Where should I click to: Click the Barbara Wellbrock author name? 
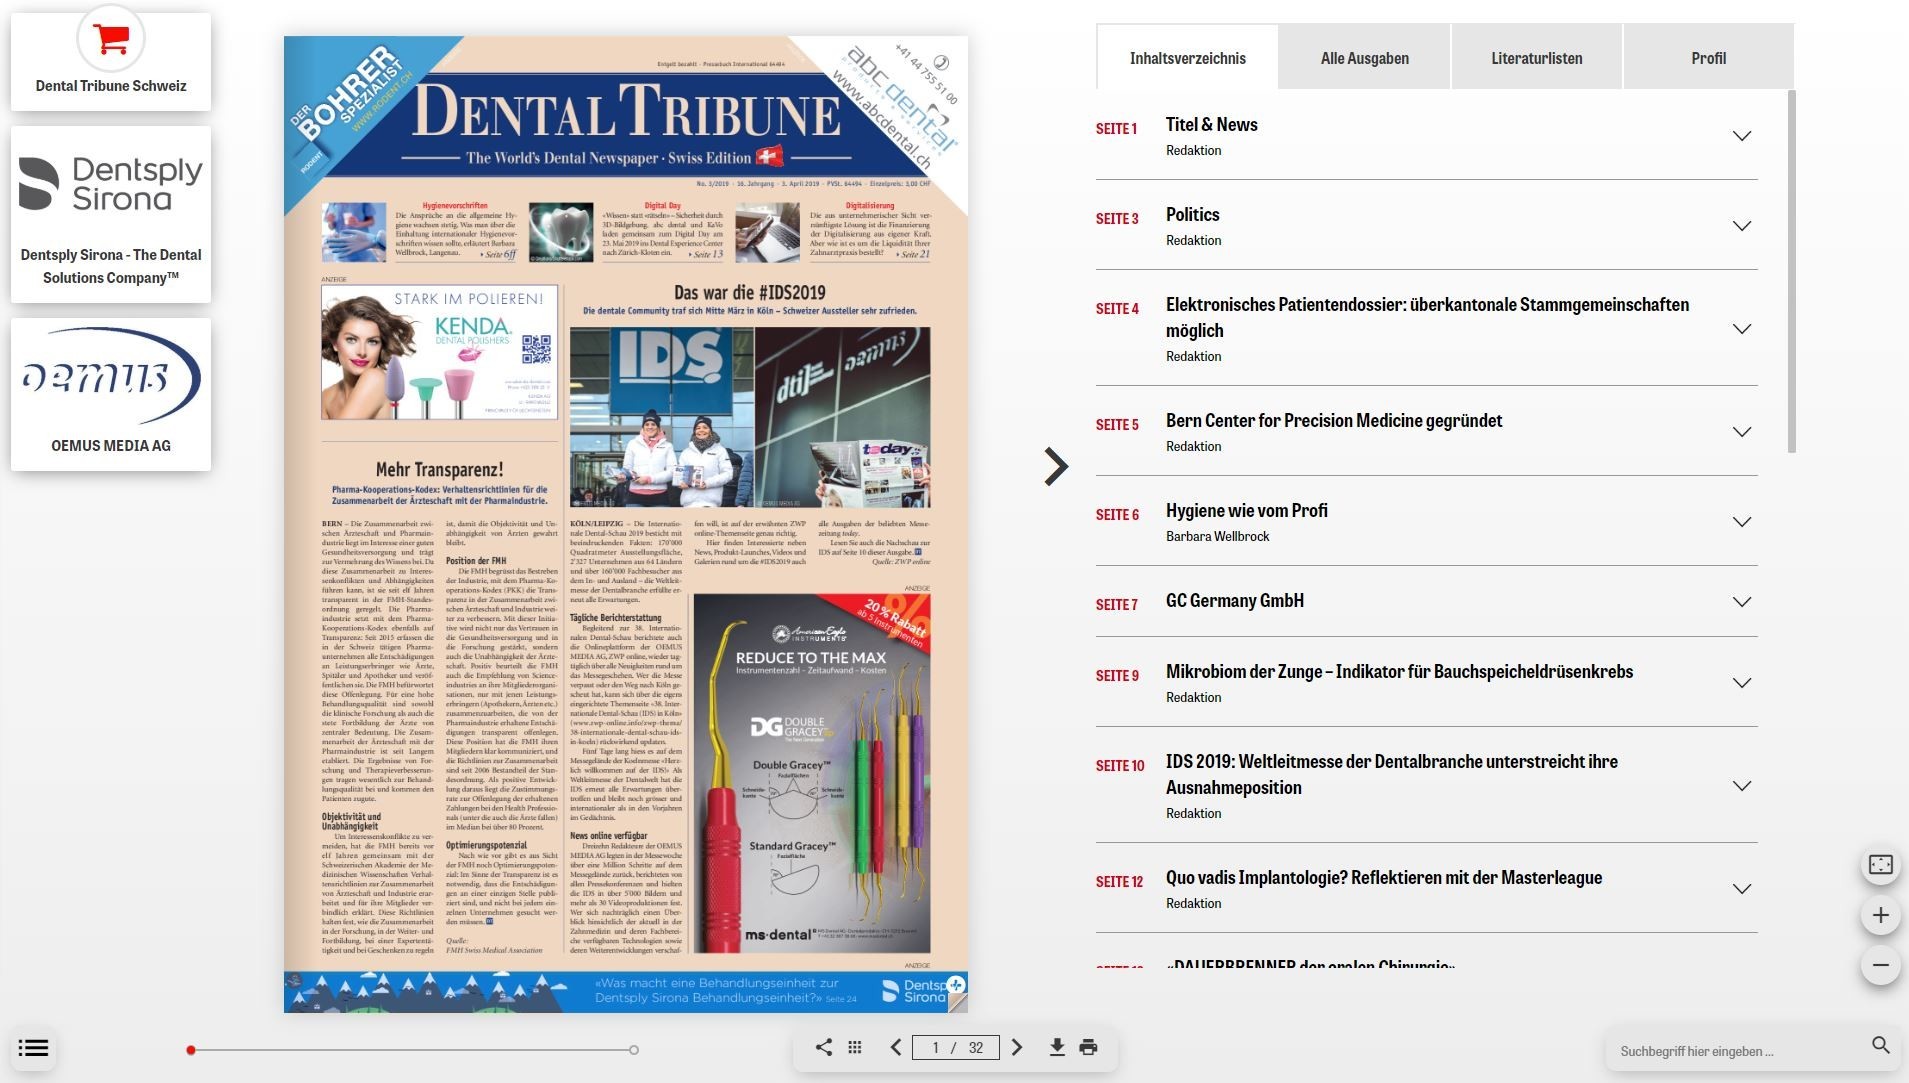click(1218, 537)
